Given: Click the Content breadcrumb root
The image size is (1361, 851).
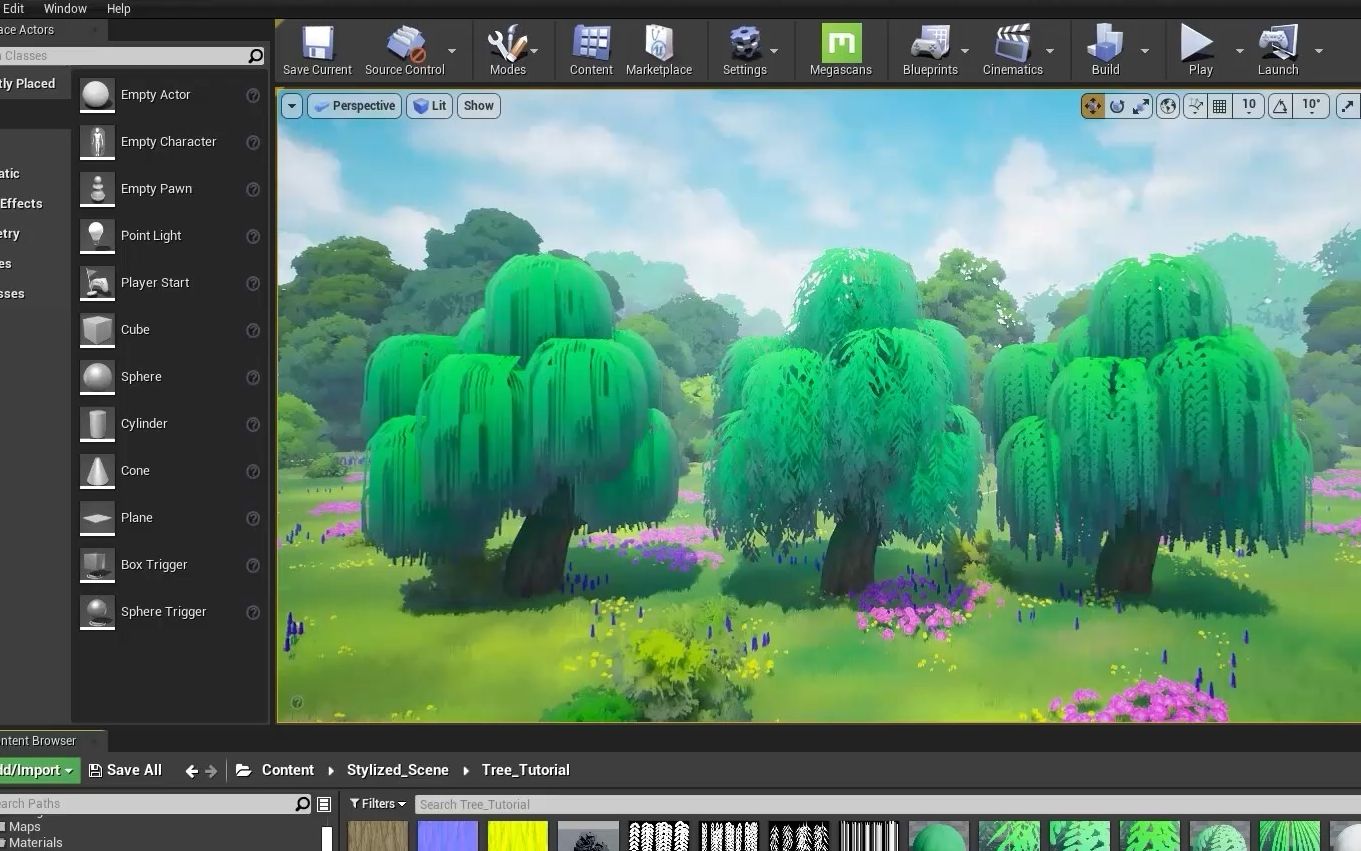Looking at the screenshot, I should point(288,770).
